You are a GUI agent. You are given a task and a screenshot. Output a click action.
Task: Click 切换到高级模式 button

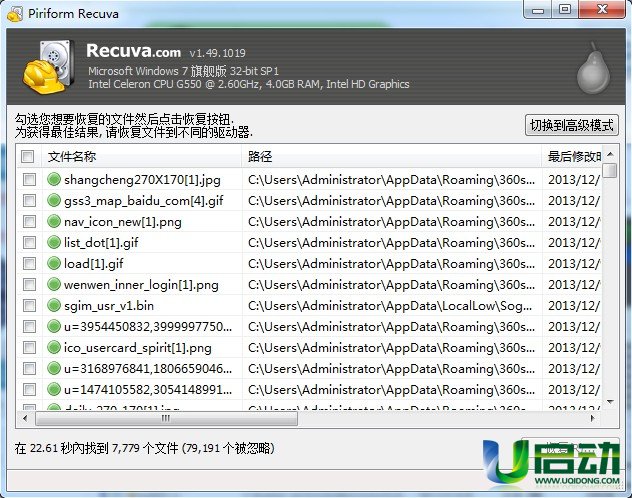point(572,125)
